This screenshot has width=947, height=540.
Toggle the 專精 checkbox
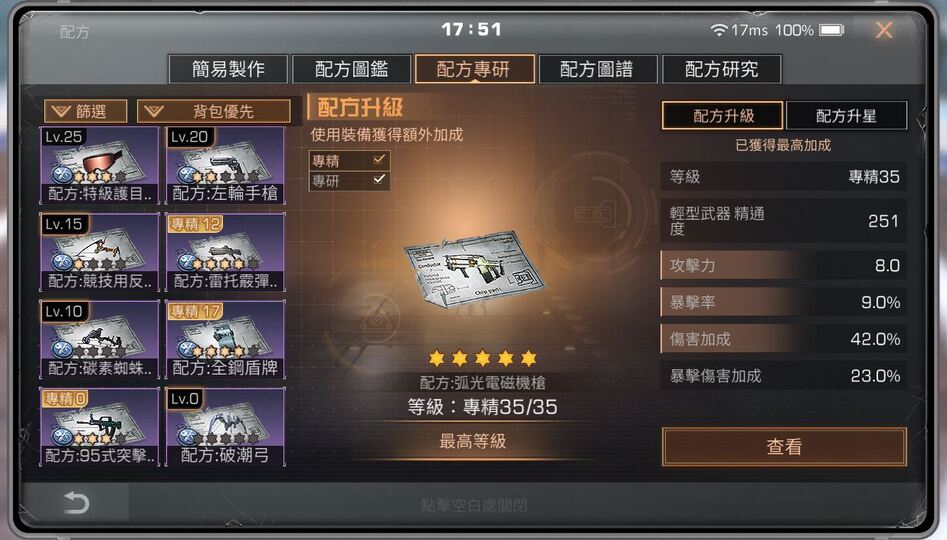[379, 160]
